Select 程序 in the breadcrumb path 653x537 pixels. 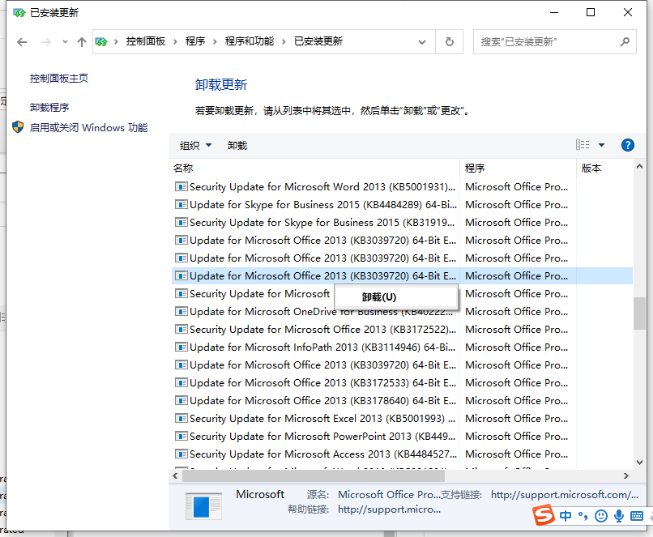click(x=195, y=41)
